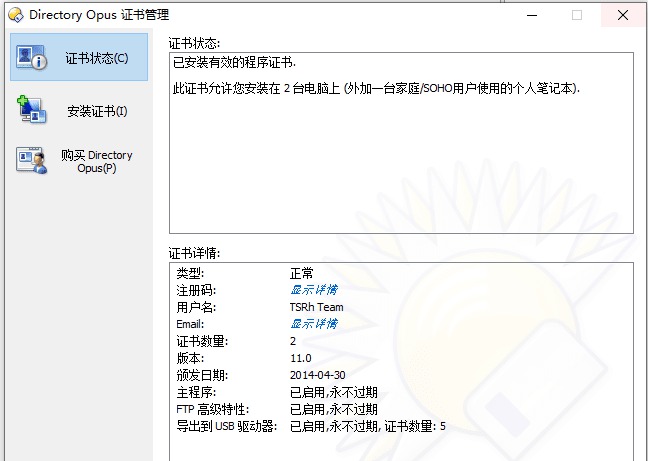
Task: Click the 证书状态 certificate status icon
Action: 32,57
